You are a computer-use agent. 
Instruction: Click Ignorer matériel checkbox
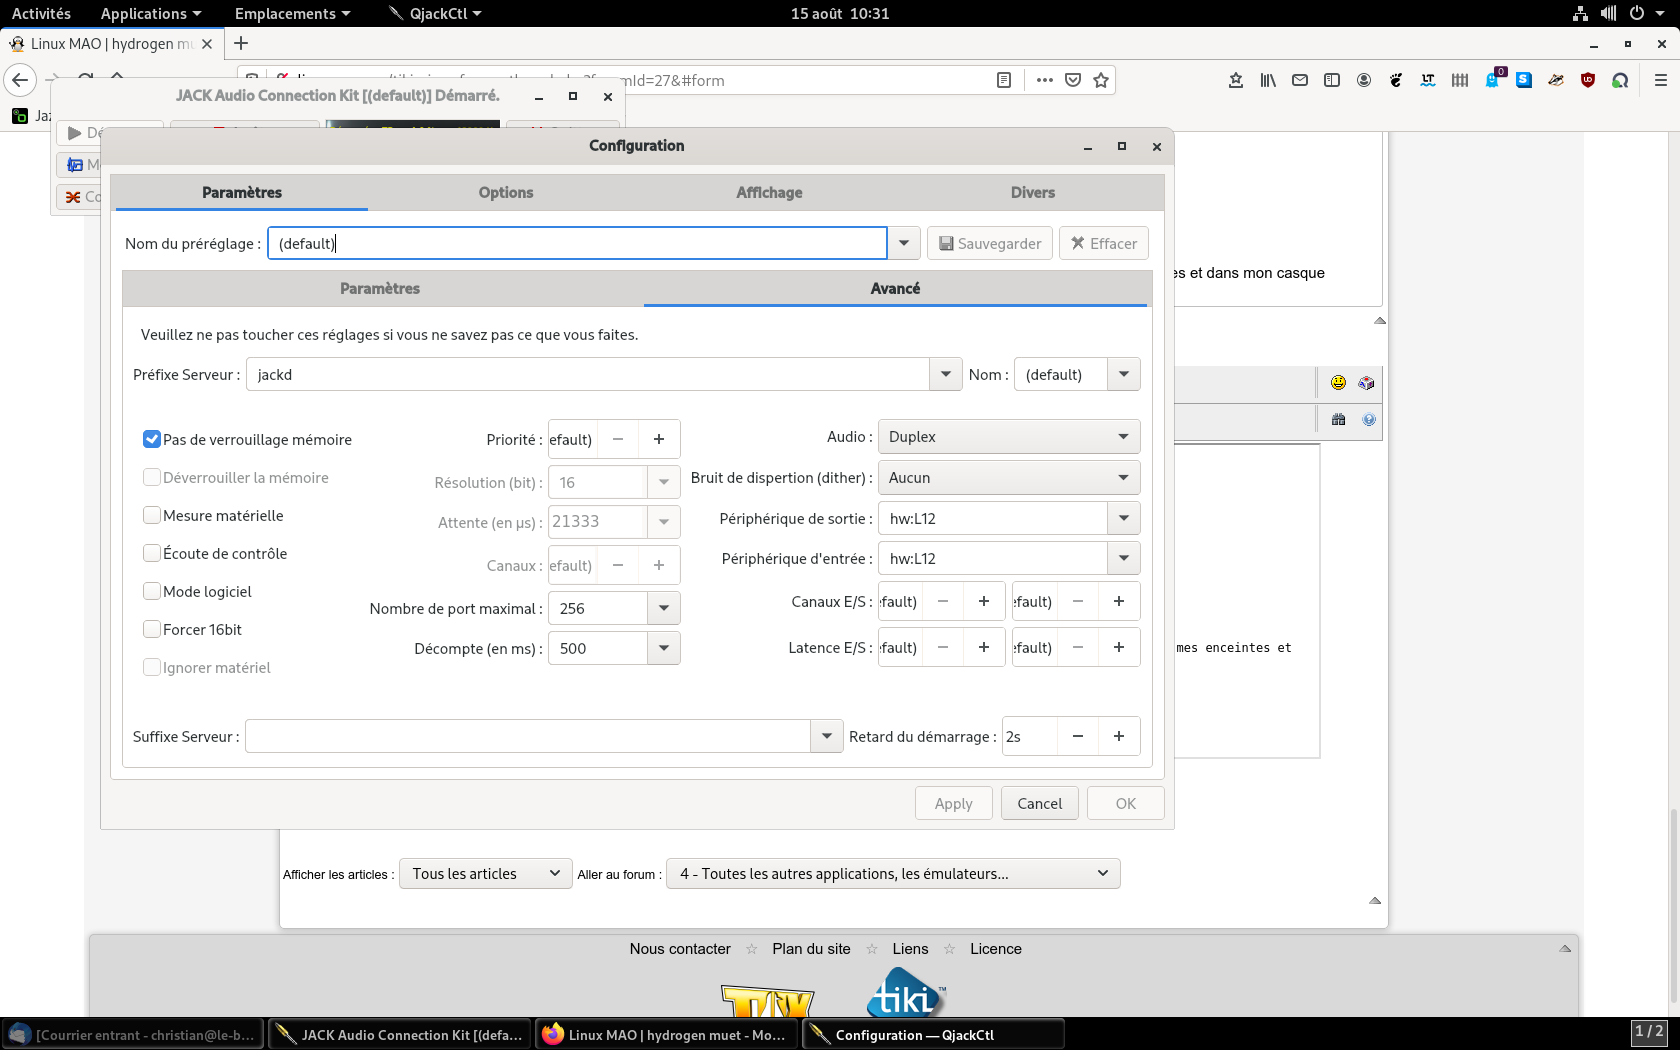point(152,667)
